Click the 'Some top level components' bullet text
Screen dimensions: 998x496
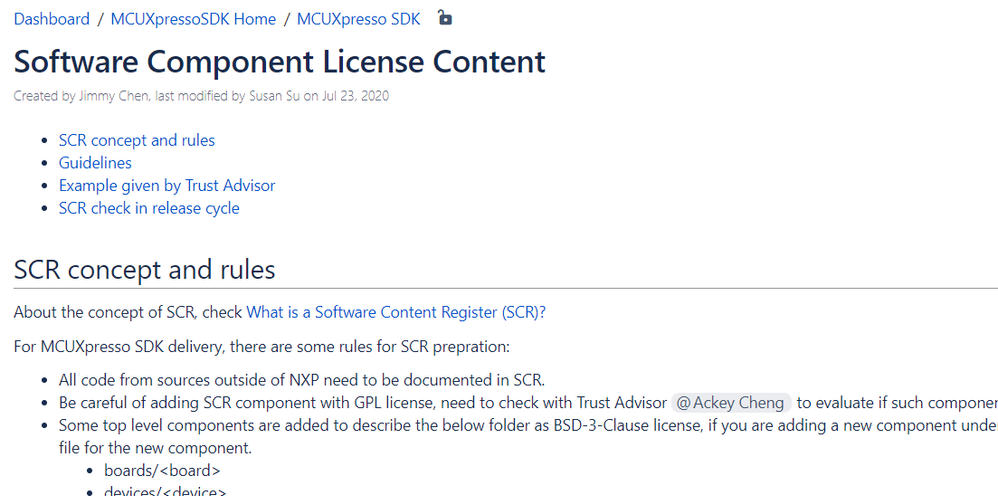coord(528,436)
